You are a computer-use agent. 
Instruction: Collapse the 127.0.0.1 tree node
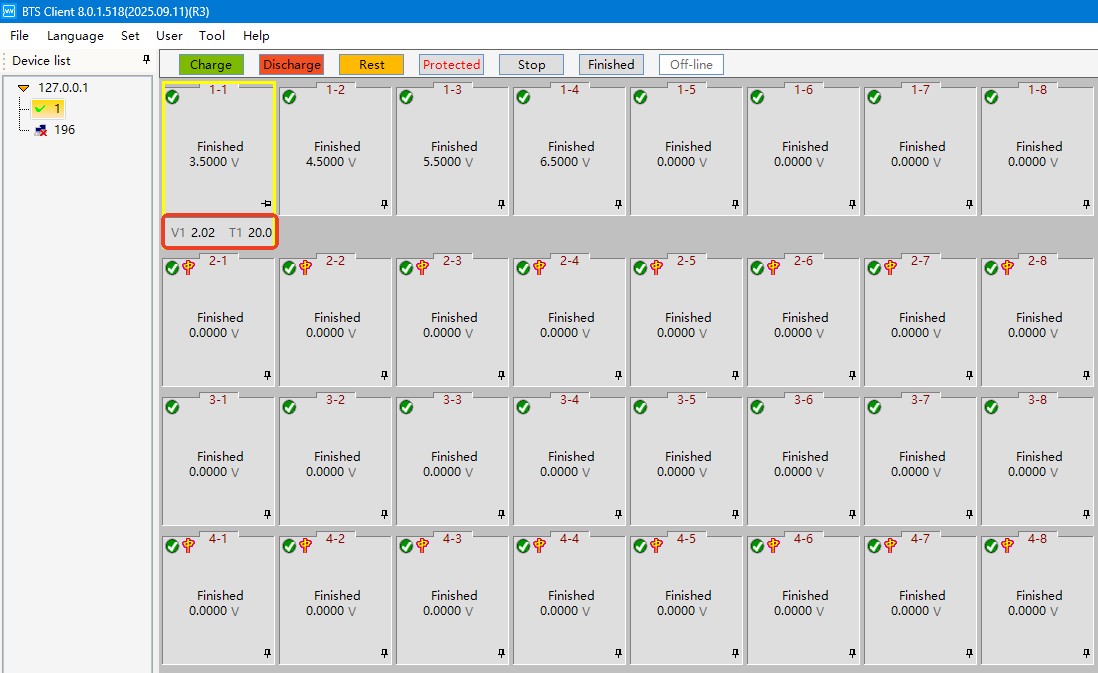pyautogui.click(x=24, y=88)
